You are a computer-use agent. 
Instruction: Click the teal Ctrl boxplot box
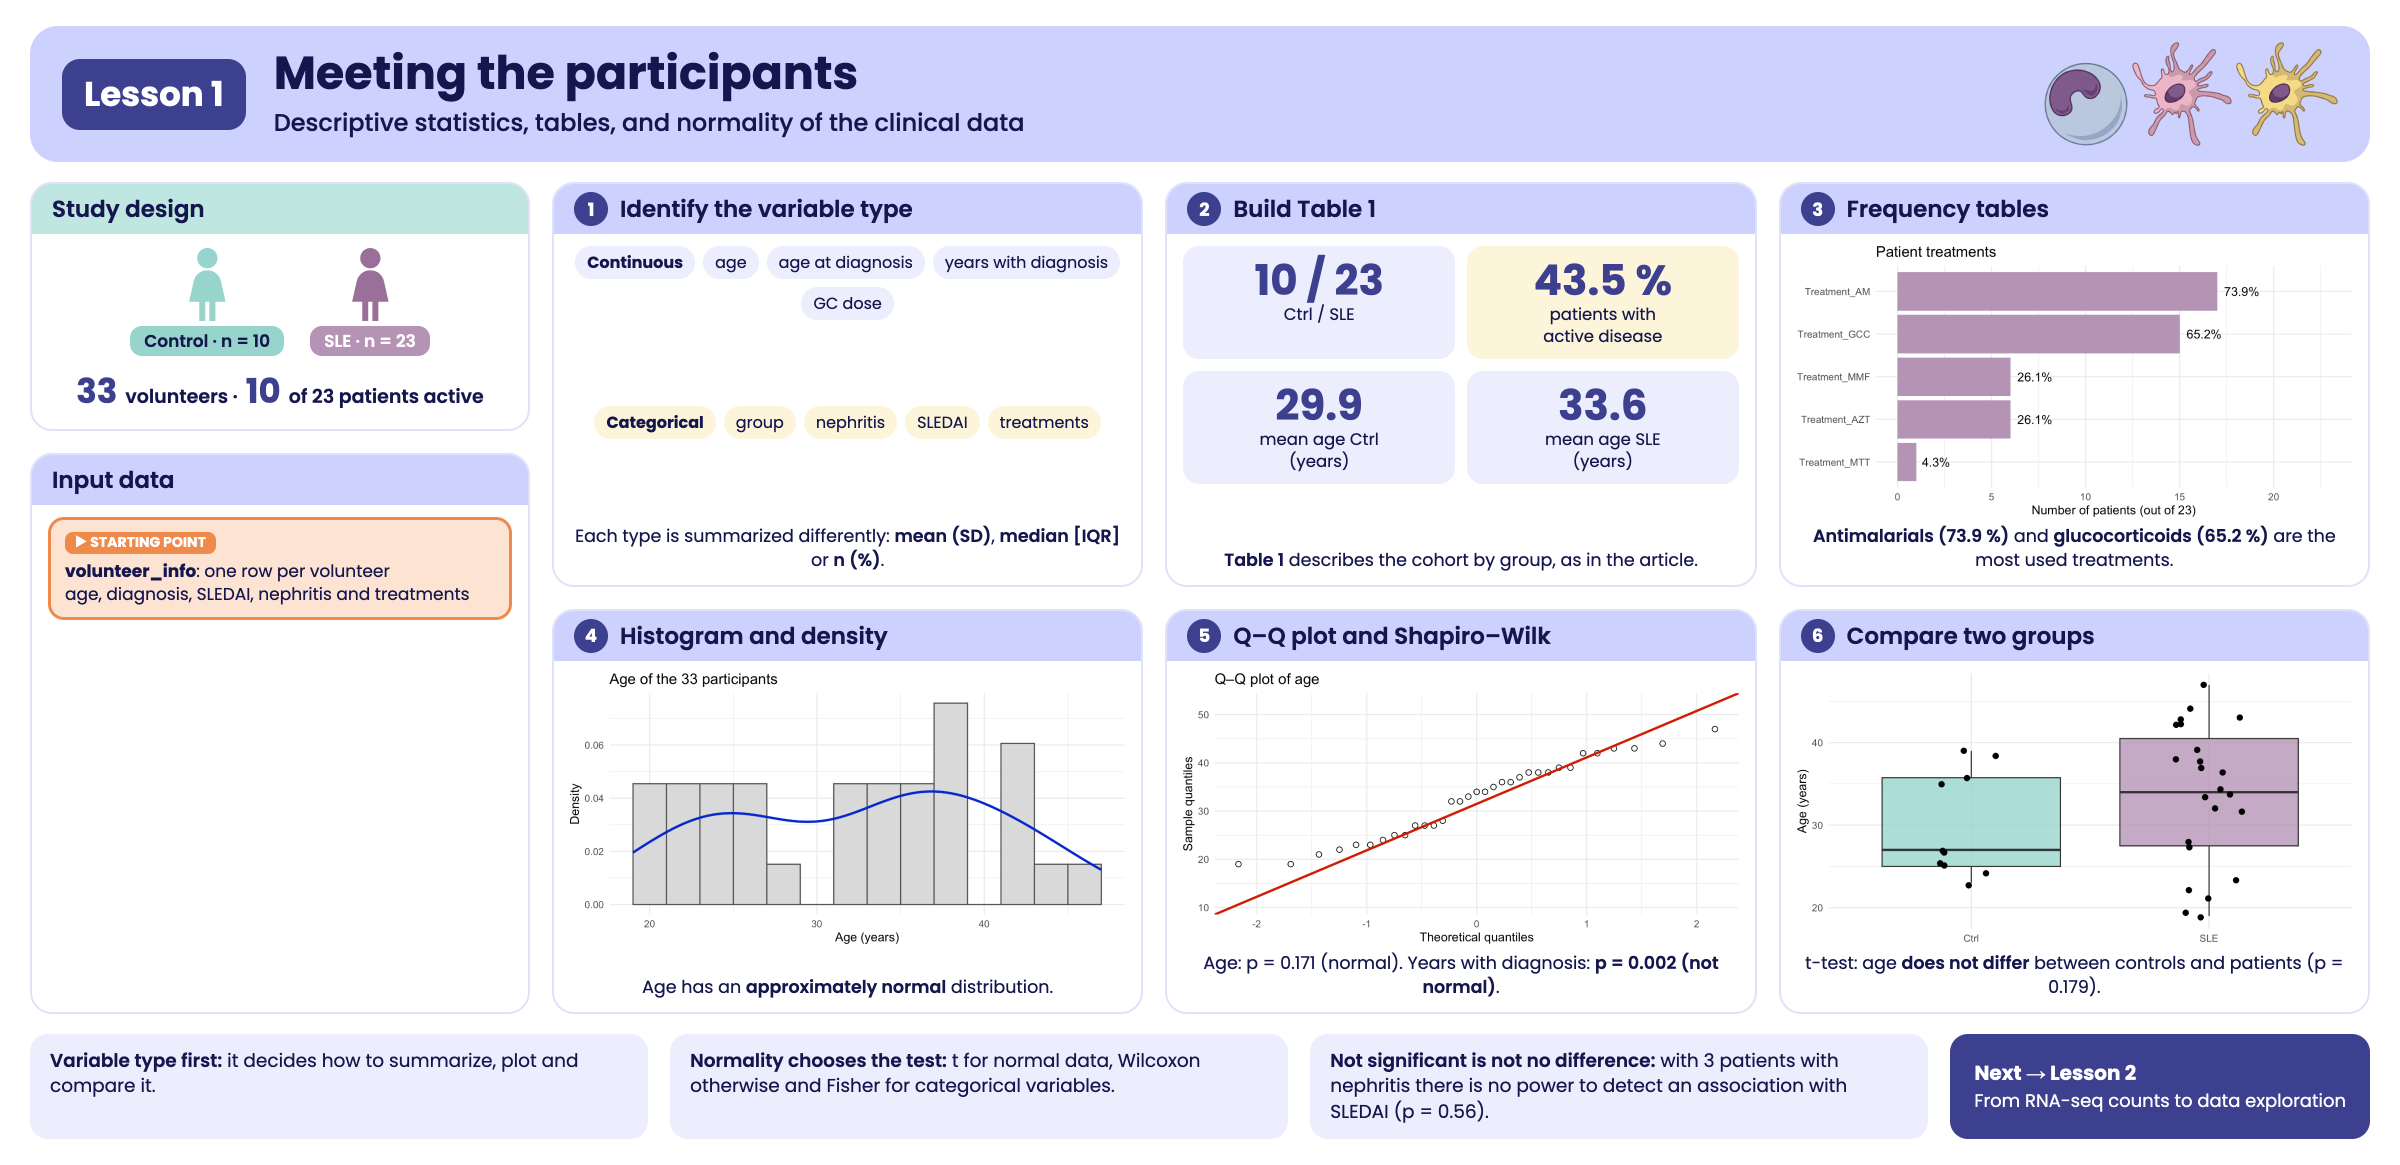pos(1971,822)
